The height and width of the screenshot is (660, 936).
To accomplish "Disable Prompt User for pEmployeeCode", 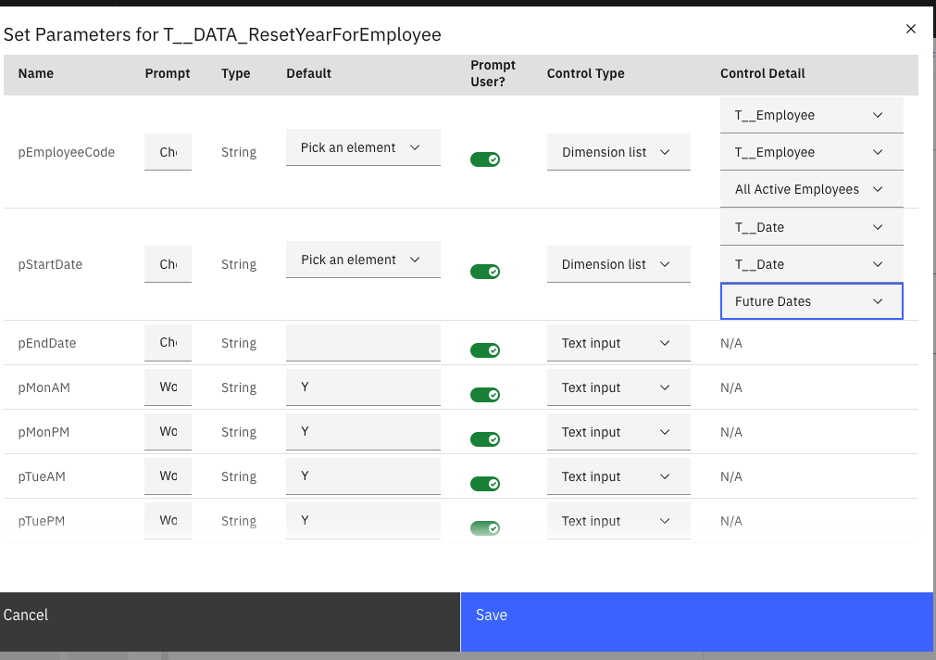I will [485, 158].
